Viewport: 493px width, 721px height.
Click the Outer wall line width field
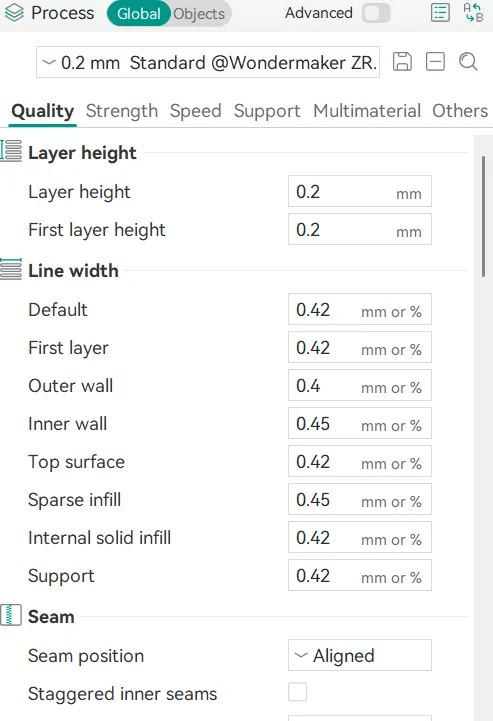point(360,385)
